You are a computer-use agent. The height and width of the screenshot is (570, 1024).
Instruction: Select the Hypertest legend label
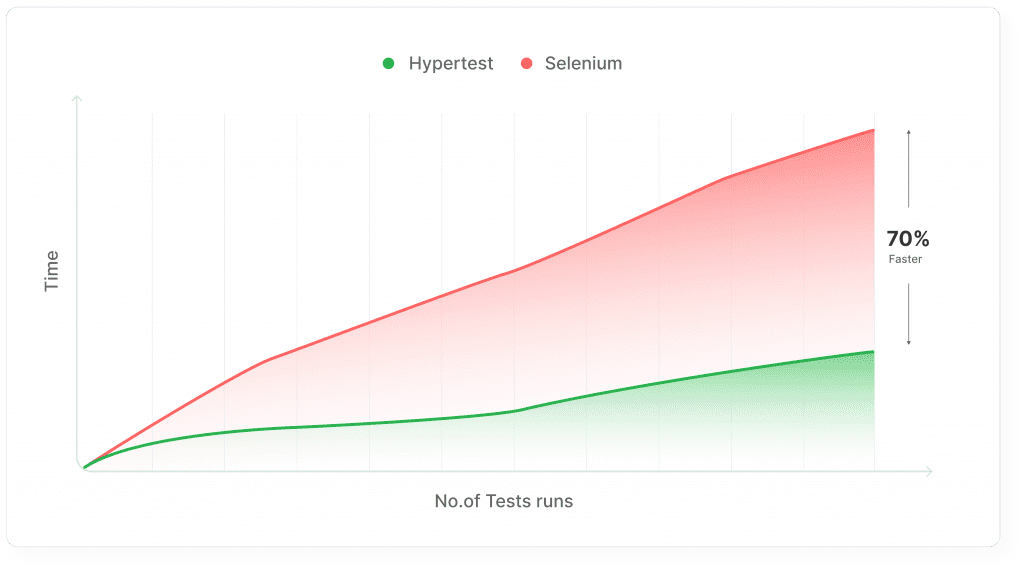coord(451,63)
